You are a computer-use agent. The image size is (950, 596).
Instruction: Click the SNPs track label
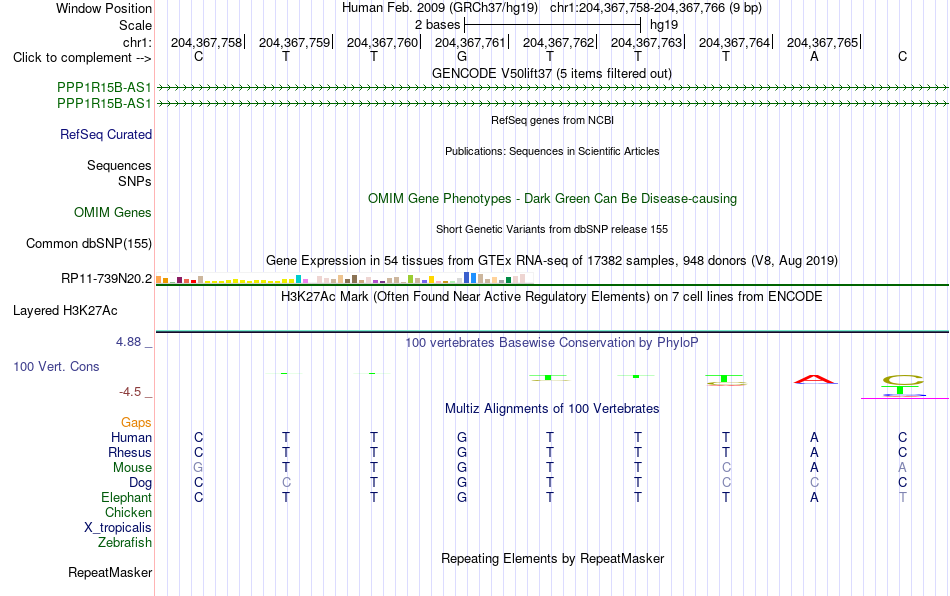pyautogui.click(x=135, y=182)
